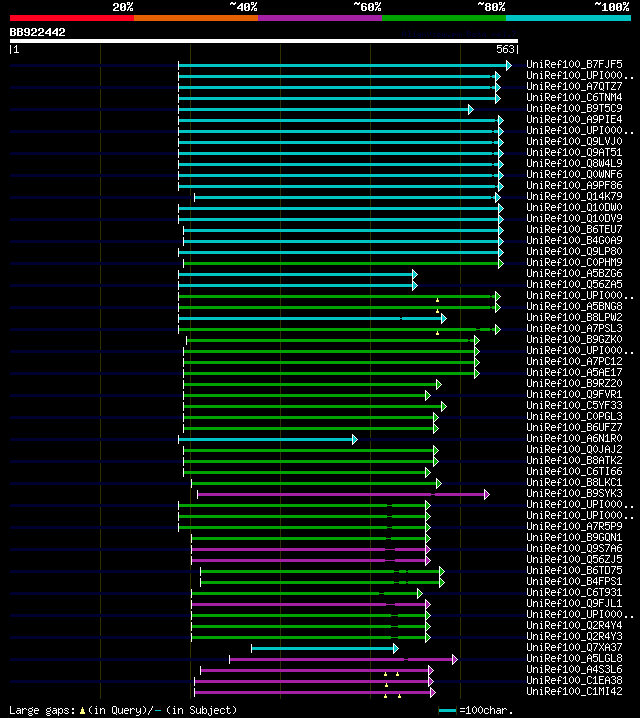This screenshot has width=640, height=718.
Task: Click the cyan ~100% identity legend segment
Action: pyautogui.click(x=569, y=18)
